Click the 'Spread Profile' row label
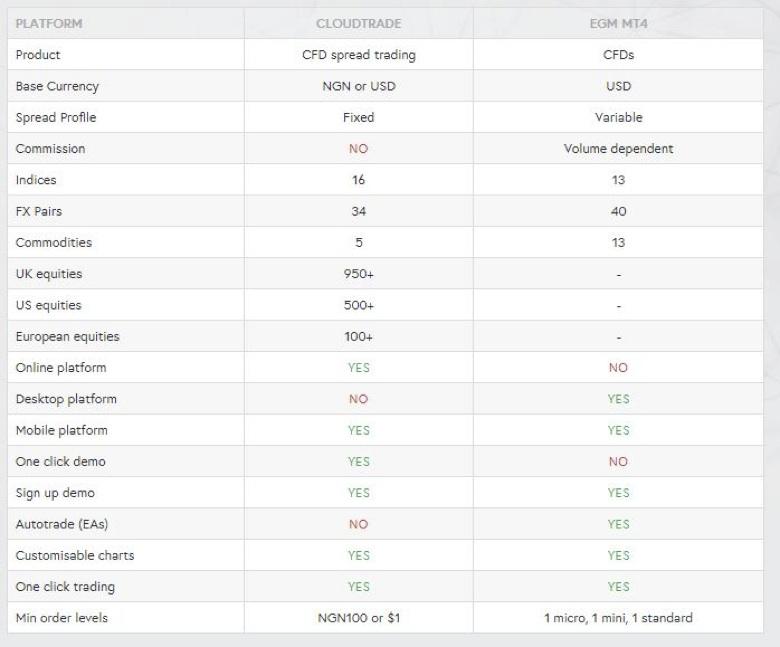Image resolution: width=780 pixels, height=647 pixels. coord(56,118)
